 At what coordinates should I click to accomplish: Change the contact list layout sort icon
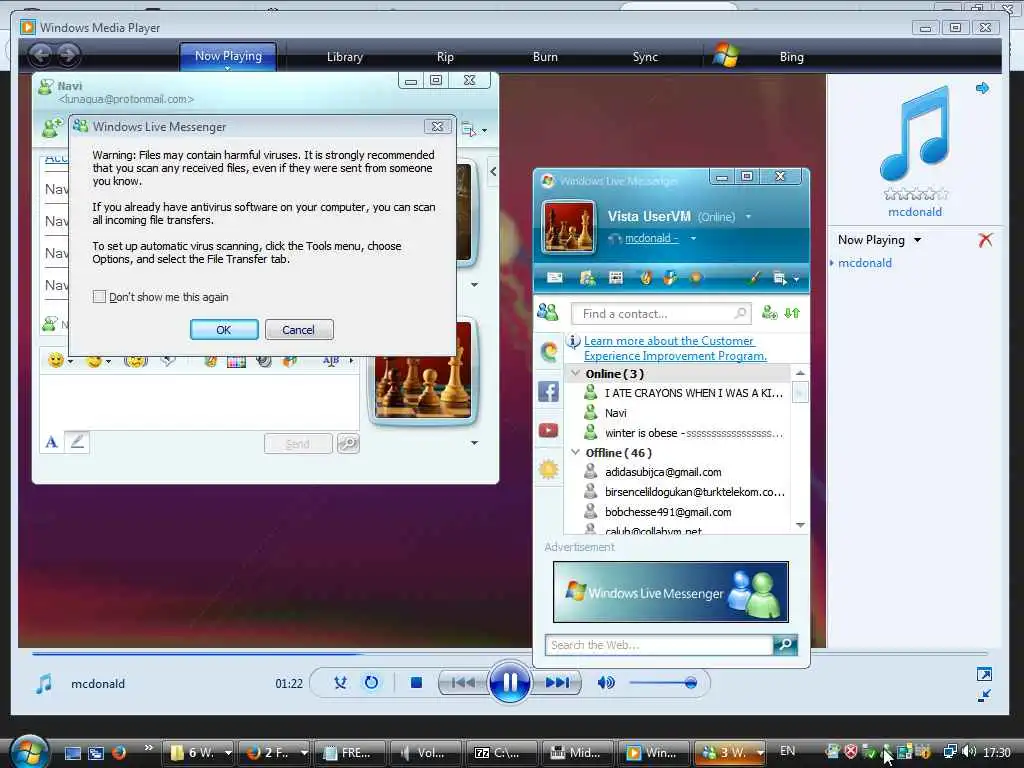(792, 313)
